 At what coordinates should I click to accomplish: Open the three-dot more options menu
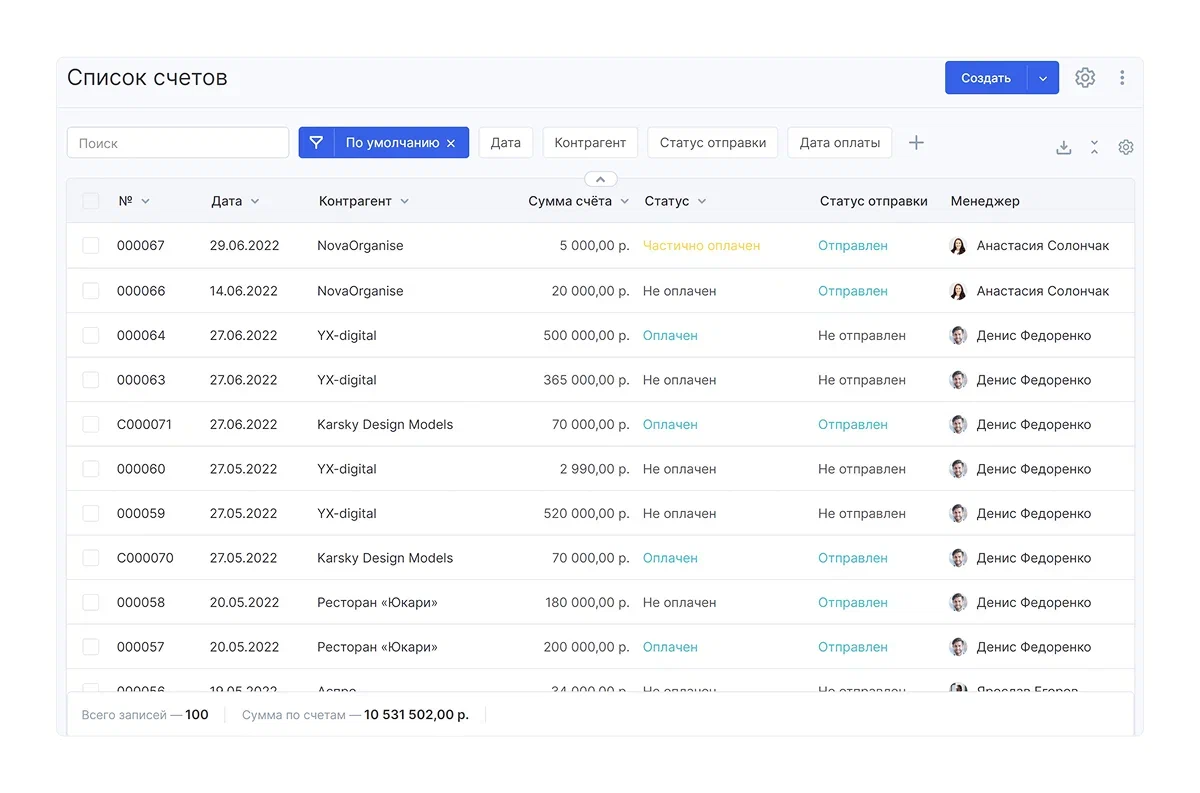[1122, 78]
